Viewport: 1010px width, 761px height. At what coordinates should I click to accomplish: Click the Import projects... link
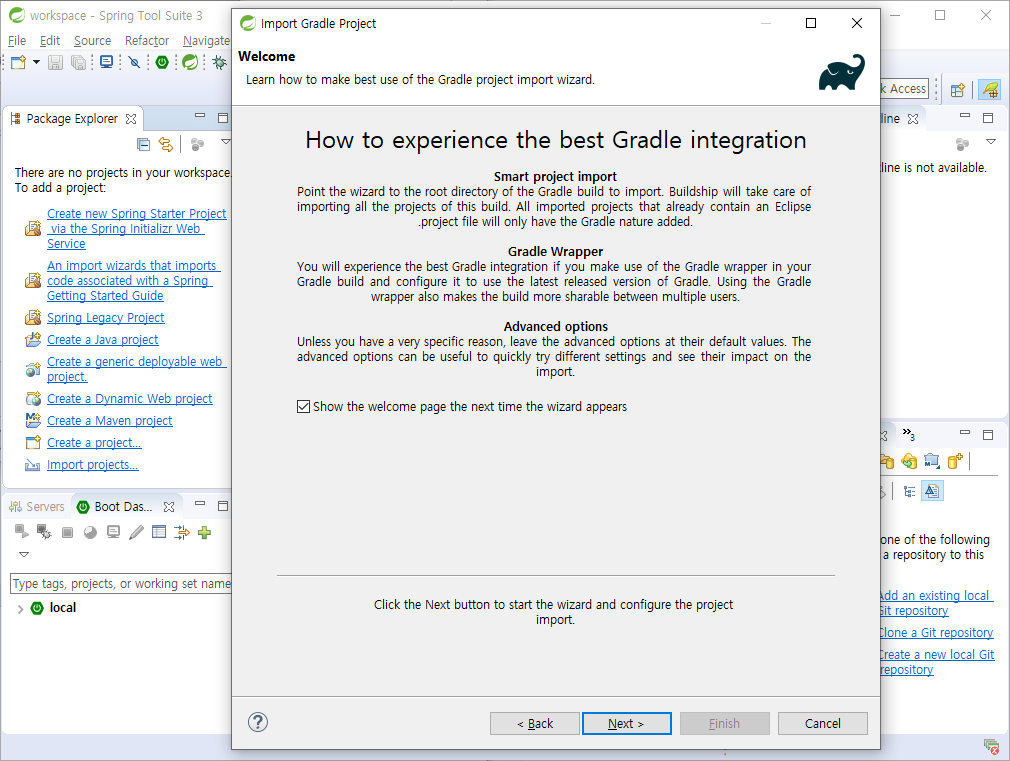click(93, 465)
